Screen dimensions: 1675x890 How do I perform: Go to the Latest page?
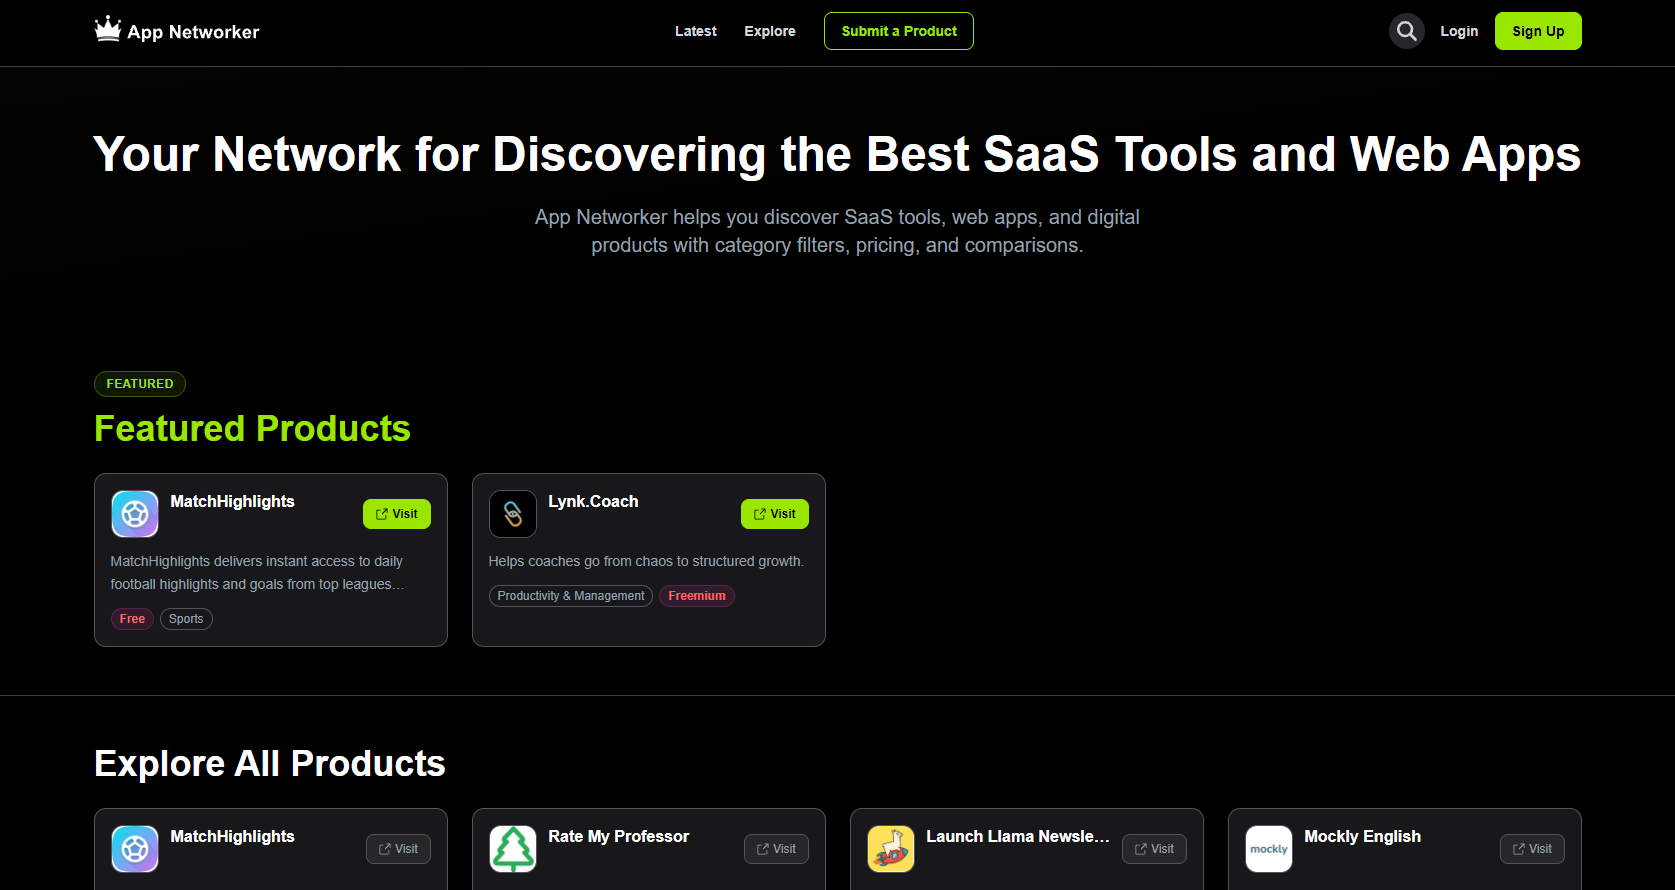tap(696, 31)
